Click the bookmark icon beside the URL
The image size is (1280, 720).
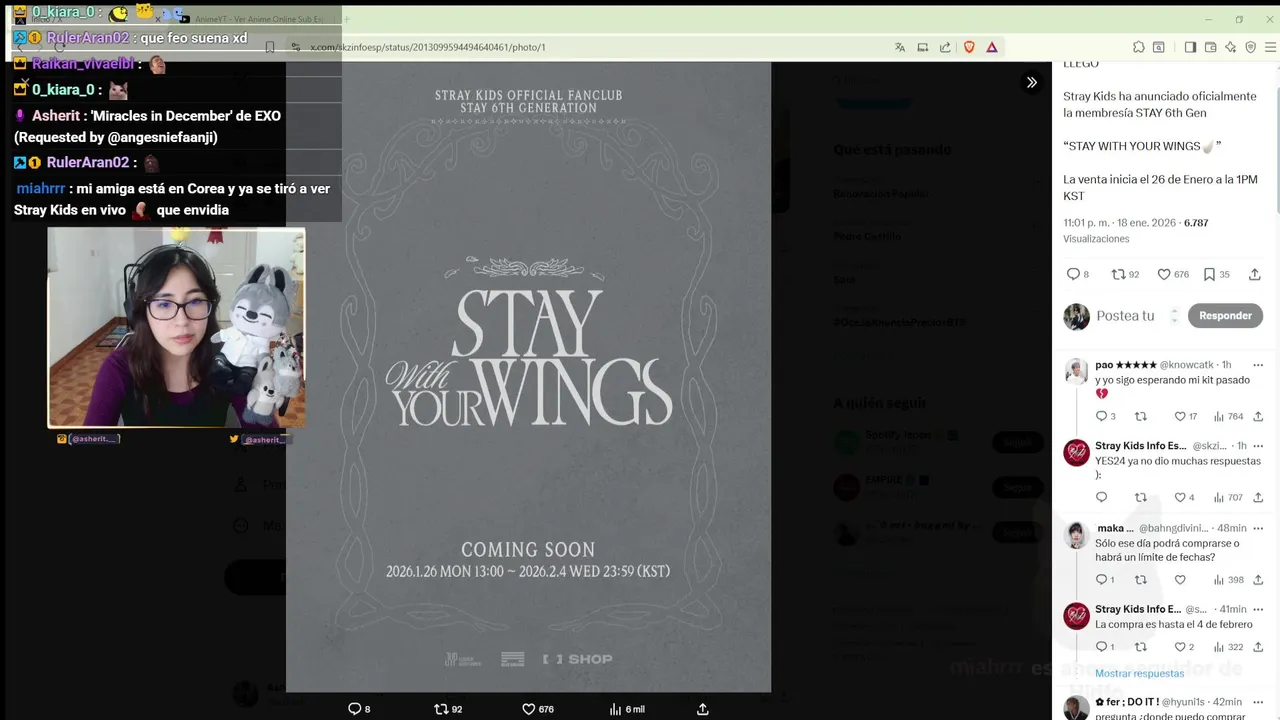[270, 47]
